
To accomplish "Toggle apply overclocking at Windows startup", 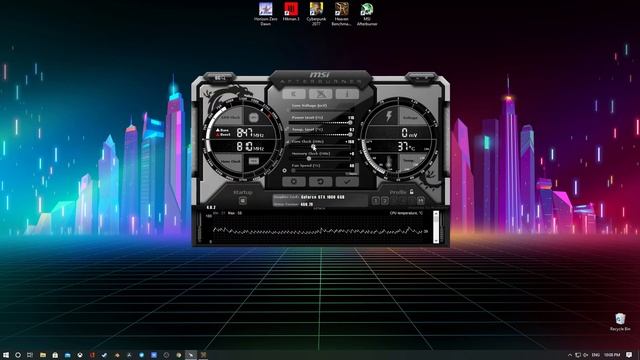I will pyautogui.click(x=242, y=200).
